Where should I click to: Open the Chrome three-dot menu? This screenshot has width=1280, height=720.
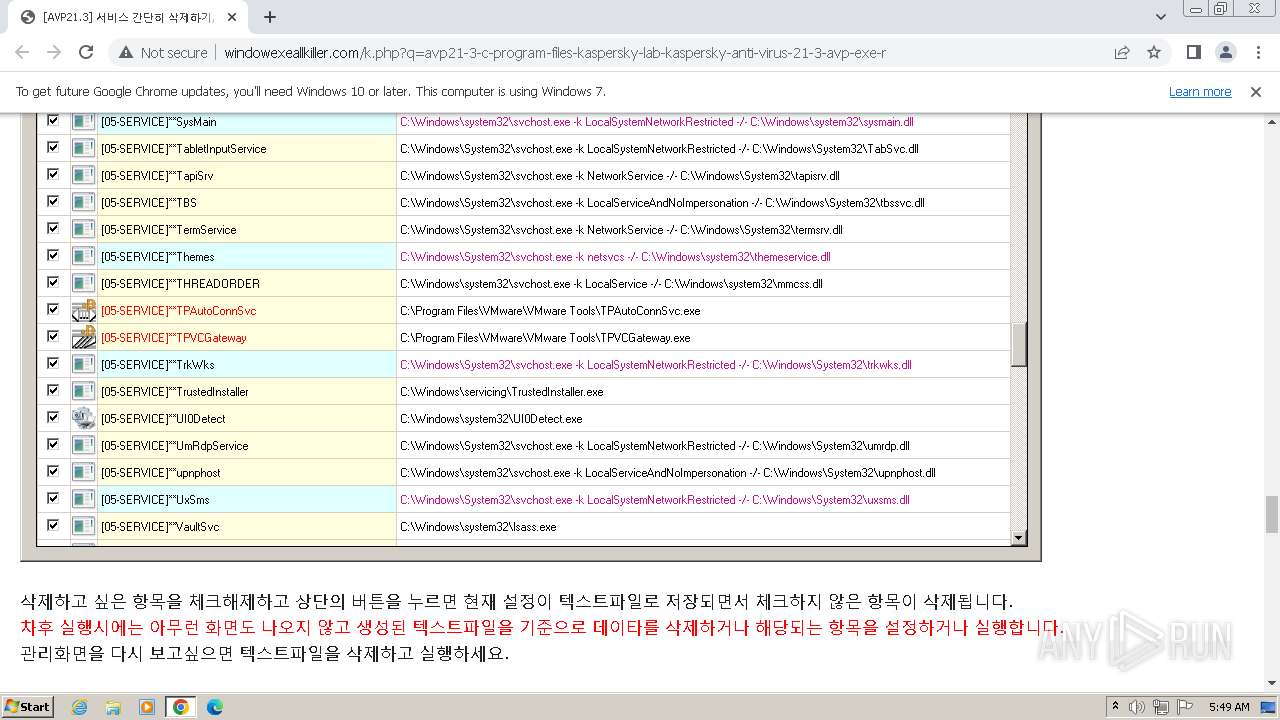pos(1257,53)
